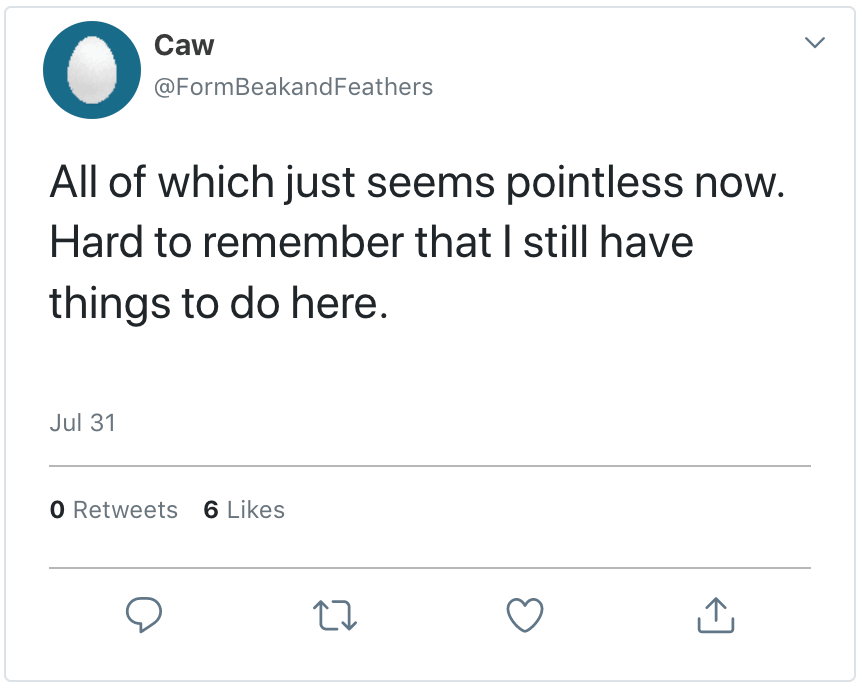Select the word 'Retweets' label

[125, 510]
